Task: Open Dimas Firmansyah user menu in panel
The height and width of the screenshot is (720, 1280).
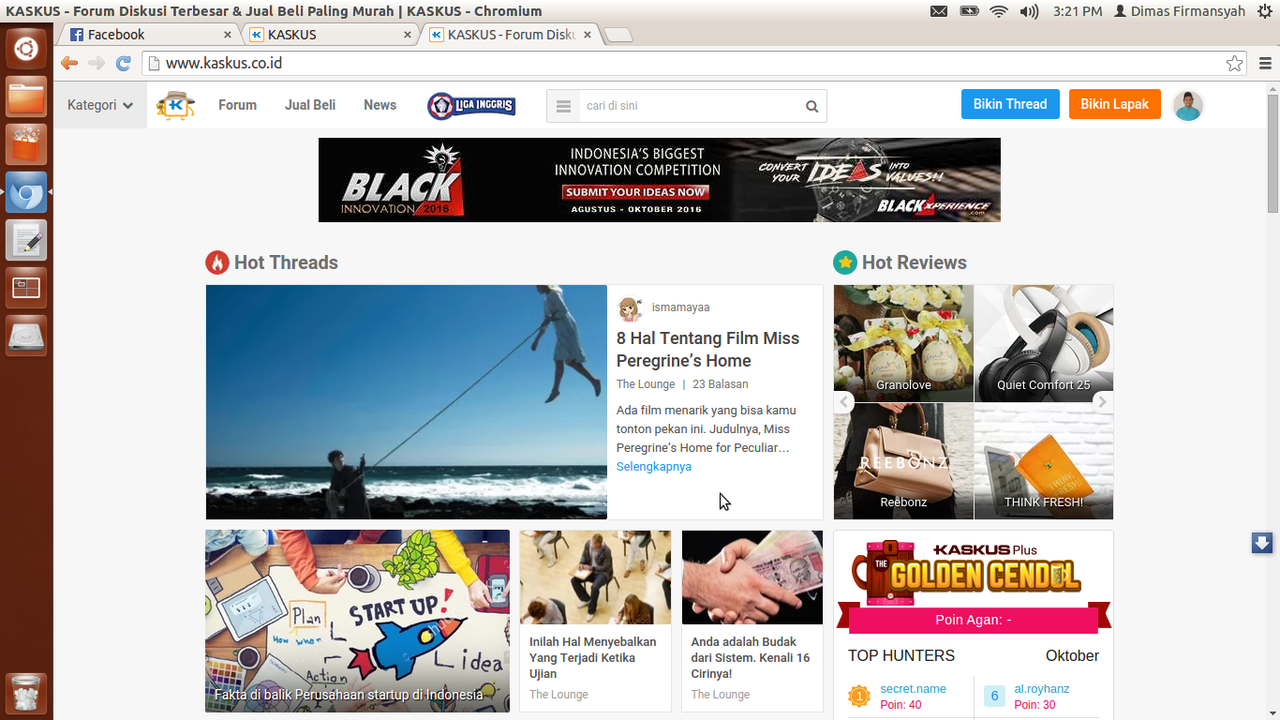Action: coord(1180,11)
